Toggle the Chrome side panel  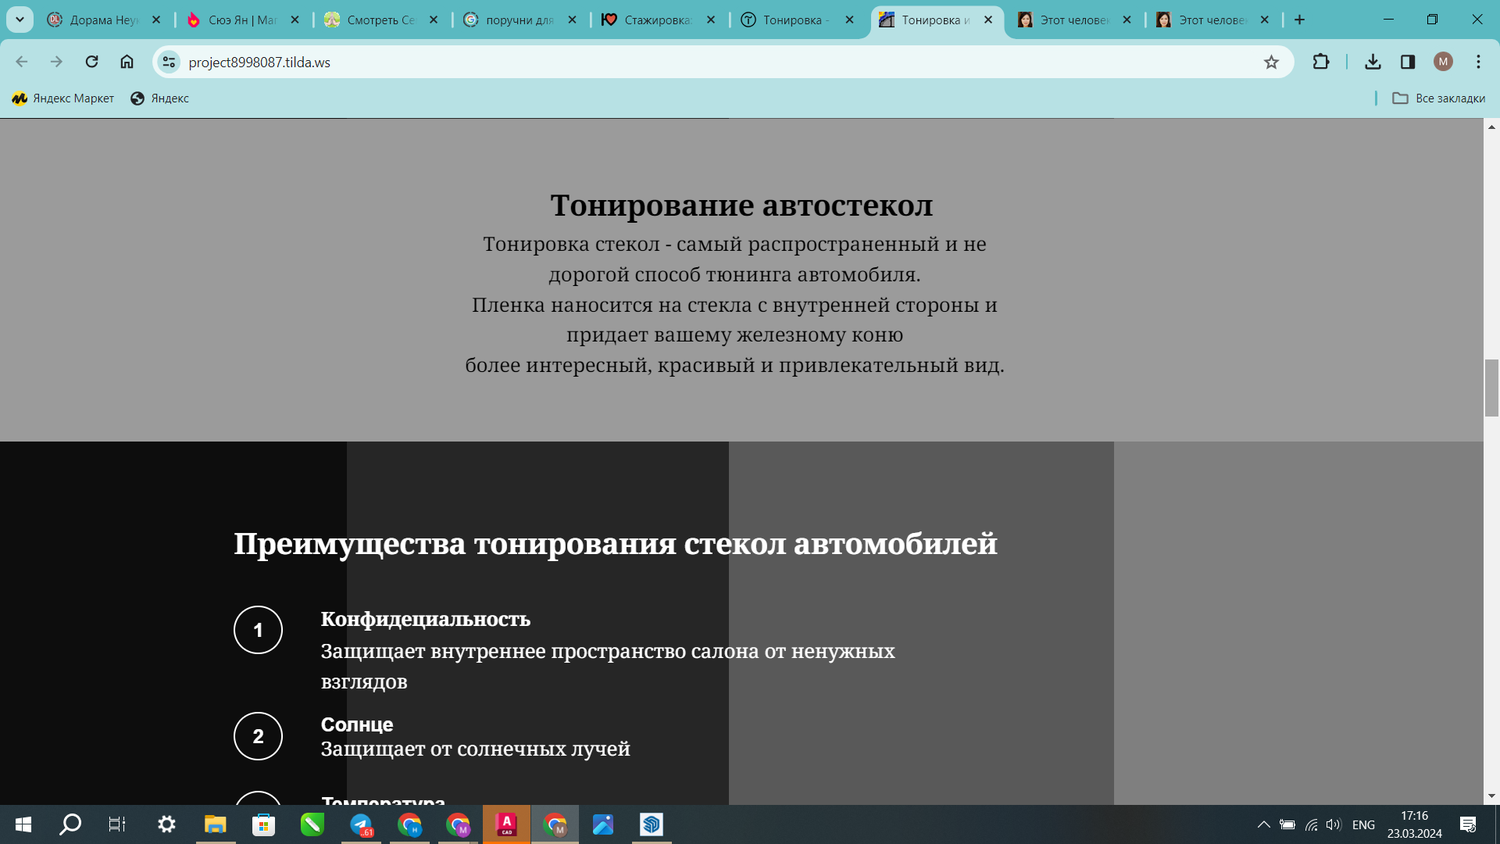tap(1408, 62)
